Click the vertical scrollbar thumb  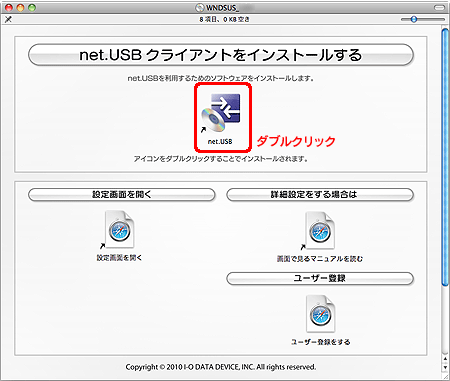445,157
